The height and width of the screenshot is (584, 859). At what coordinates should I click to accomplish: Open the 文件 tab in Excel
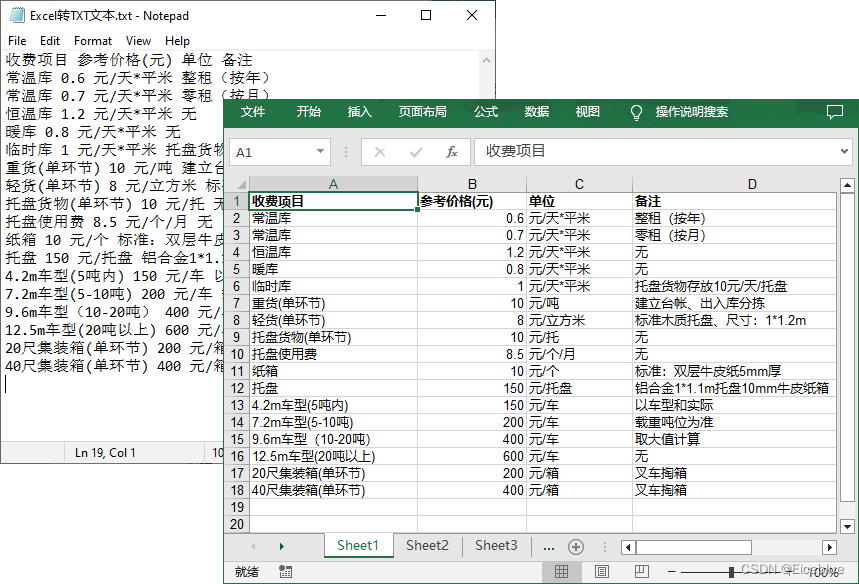tap(253, 112)
